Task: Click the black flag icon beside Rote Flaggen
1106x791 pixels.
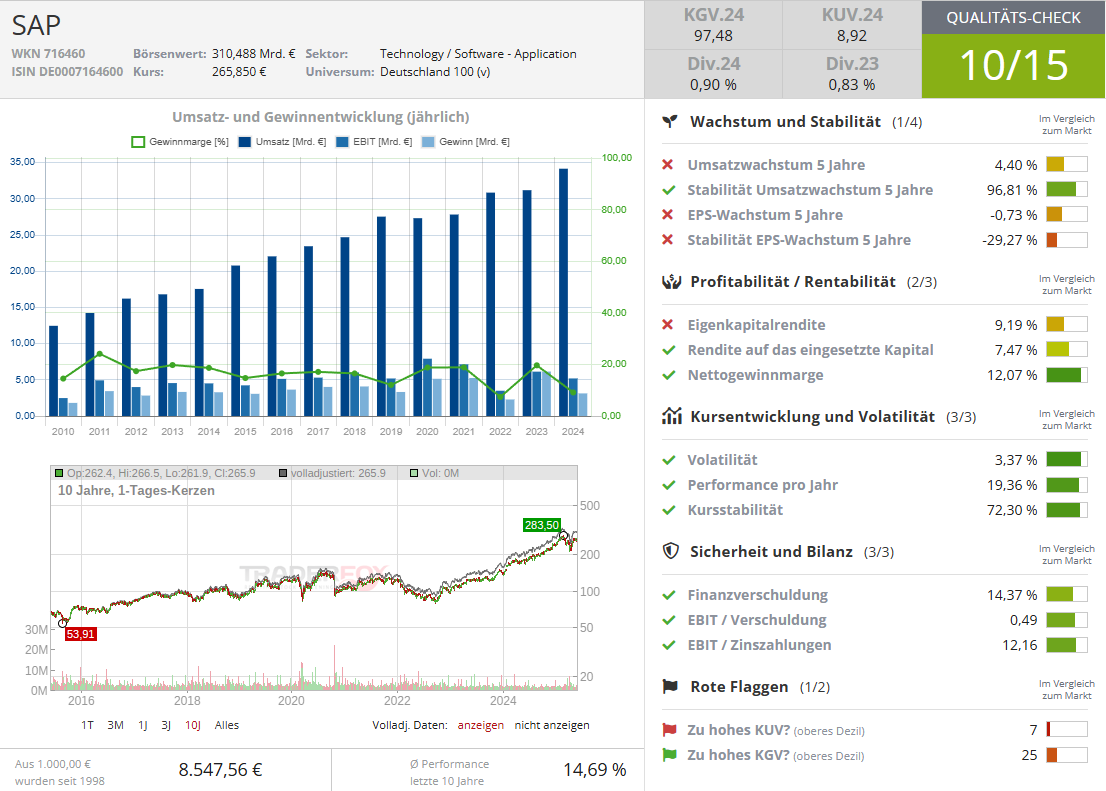Action: [670, 687]
